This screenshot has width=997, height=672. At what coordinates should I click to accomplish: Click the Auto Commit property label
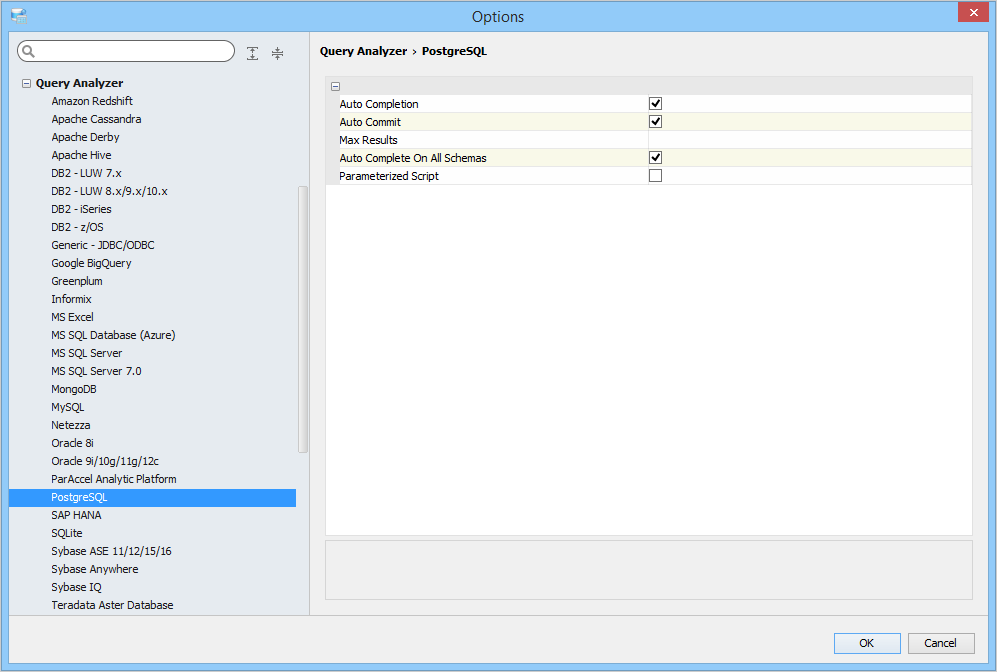tap(370, 122)
